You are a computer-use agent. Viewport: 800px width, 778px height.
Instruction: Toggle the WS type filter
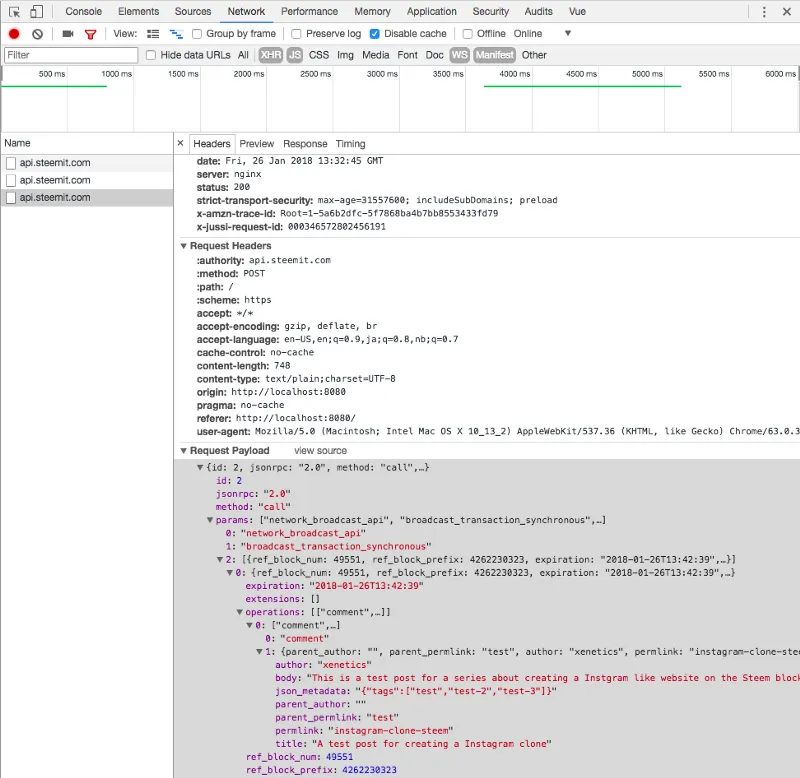[x=460, y=55]
